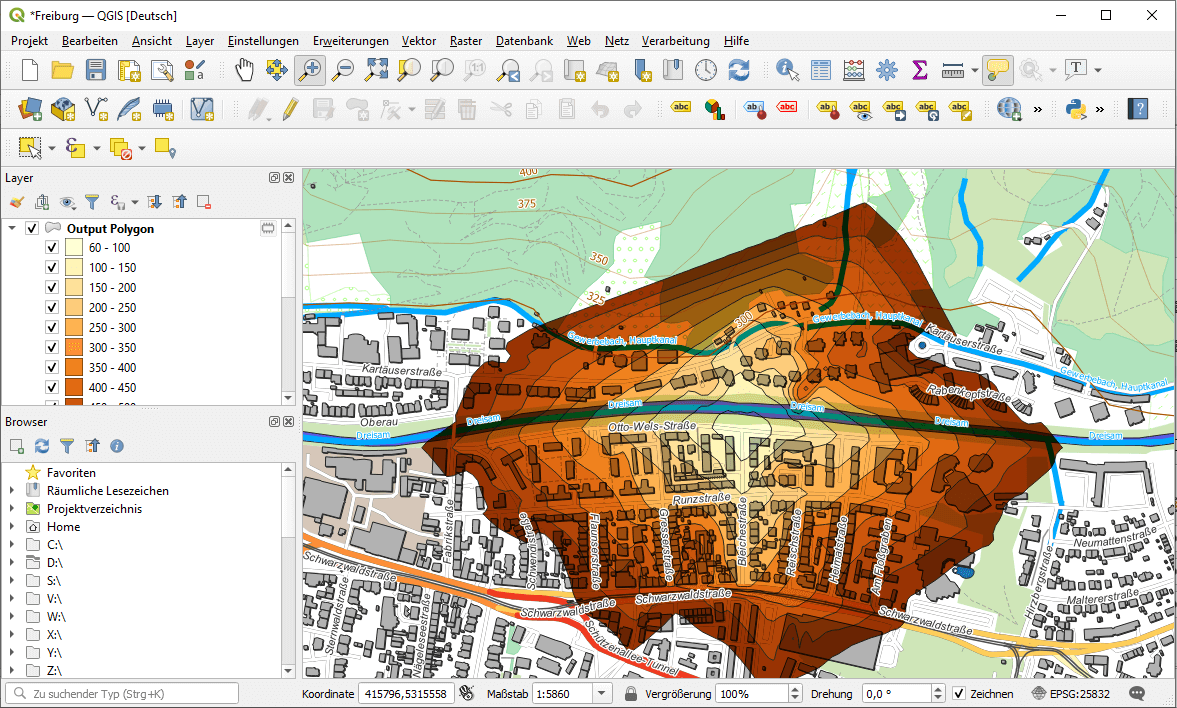Toggle Output Polygon layer visibility checkbox
The height and width of the screenshot is (708, 1177).
32,229
